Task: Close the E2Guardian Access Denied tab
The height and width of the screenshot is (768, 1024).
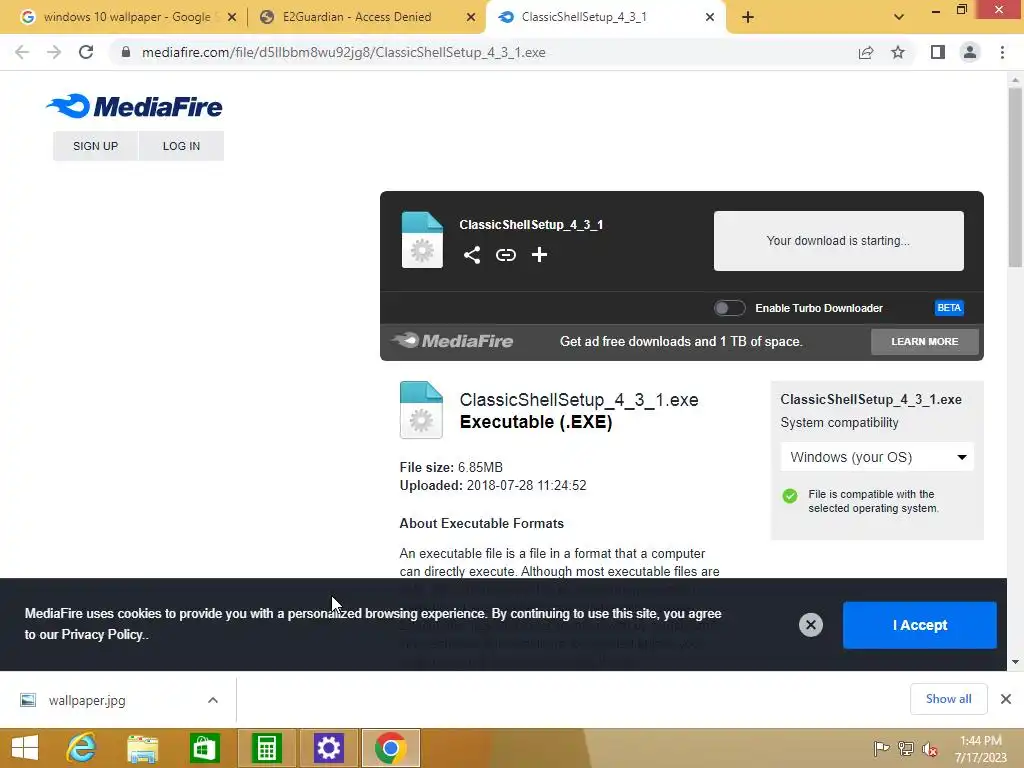Action: [471, 17]
